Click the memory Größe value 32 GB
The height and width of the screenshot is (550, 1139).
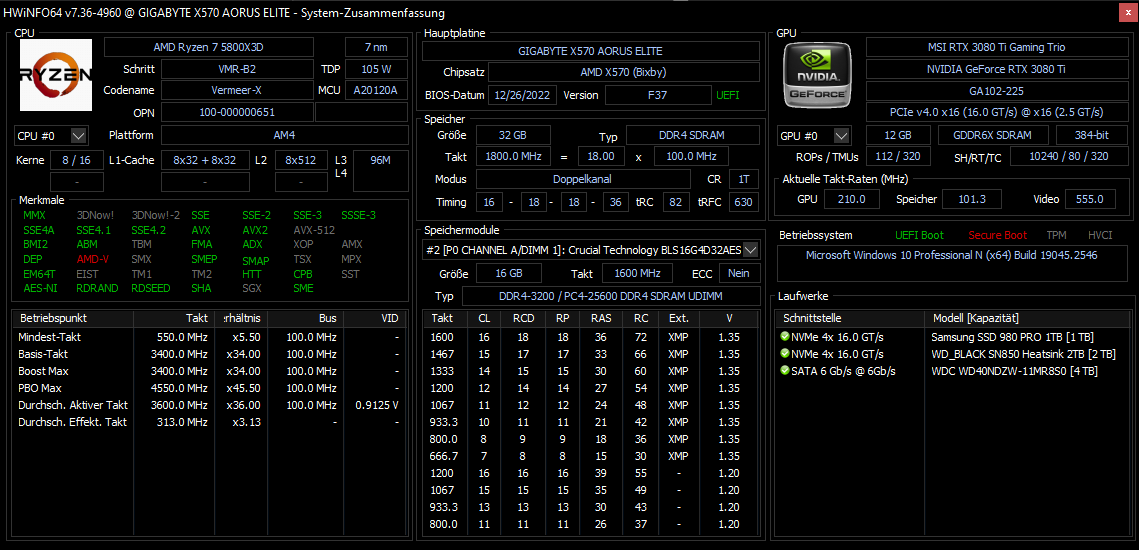pyautogui.click(x=514, y=136)
